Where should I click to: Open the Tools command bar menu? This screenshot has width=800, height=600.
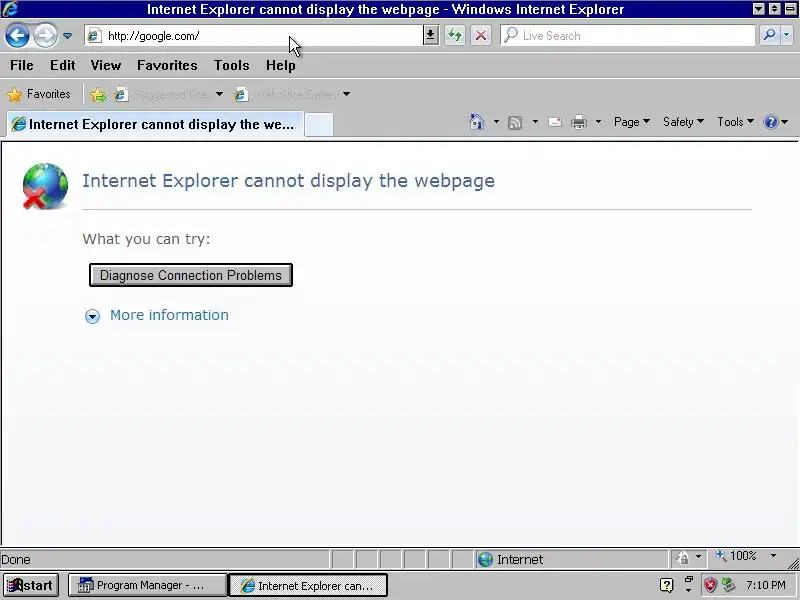pos(735,122)
